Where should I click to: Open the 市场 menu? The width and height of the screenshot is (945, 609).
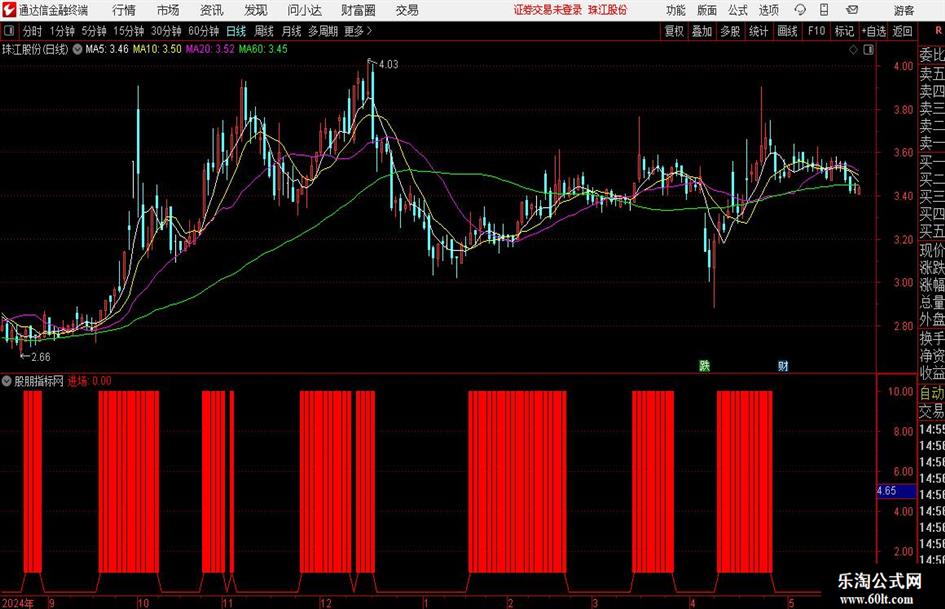point(168,10)
